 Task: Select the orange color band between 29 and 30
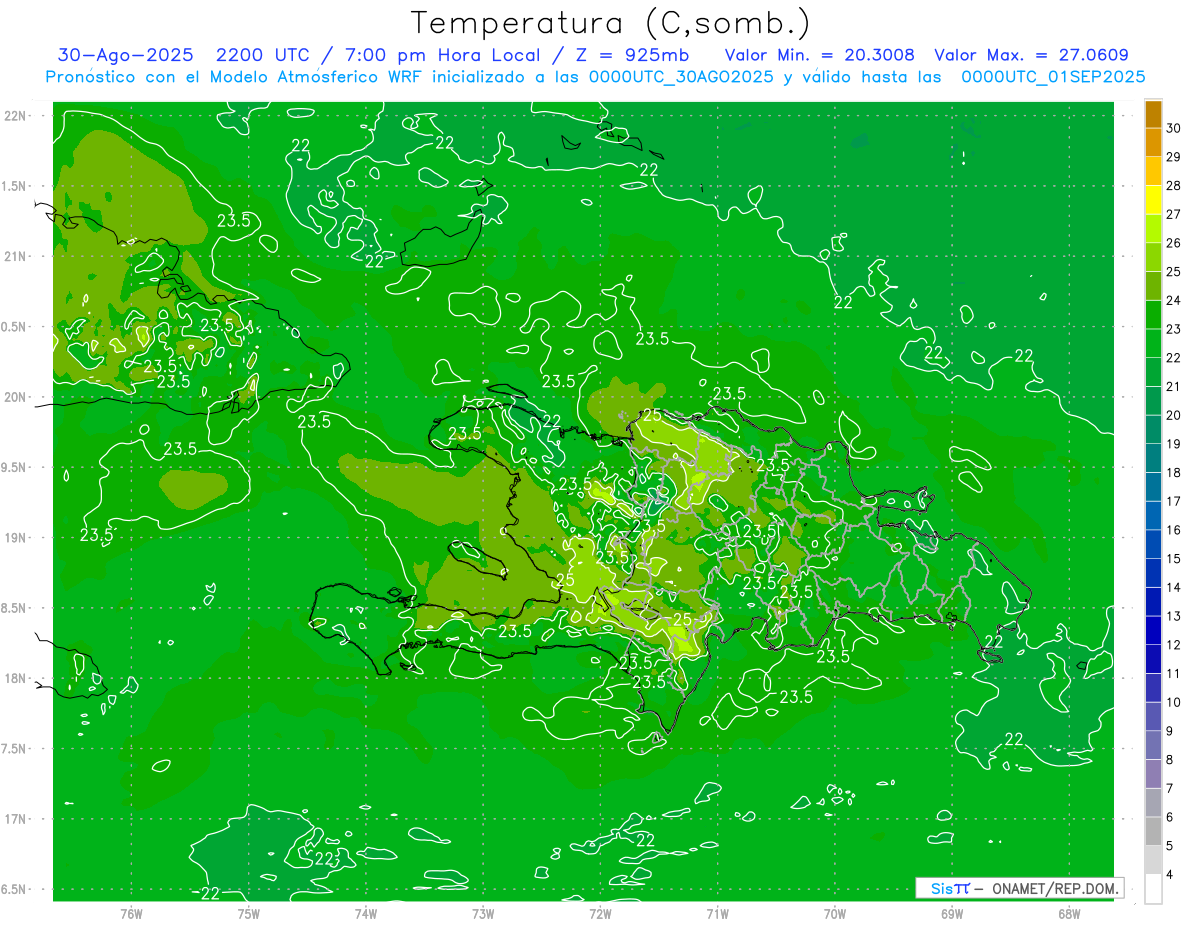click(1153, 142)
